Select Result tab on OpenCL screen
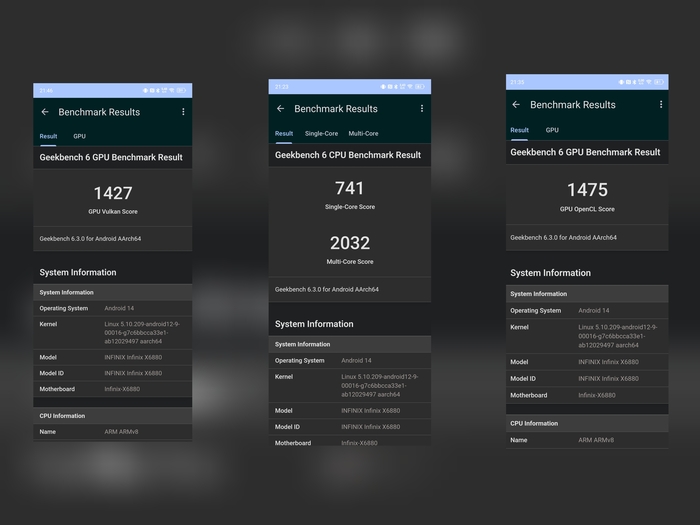 [519, 130]
